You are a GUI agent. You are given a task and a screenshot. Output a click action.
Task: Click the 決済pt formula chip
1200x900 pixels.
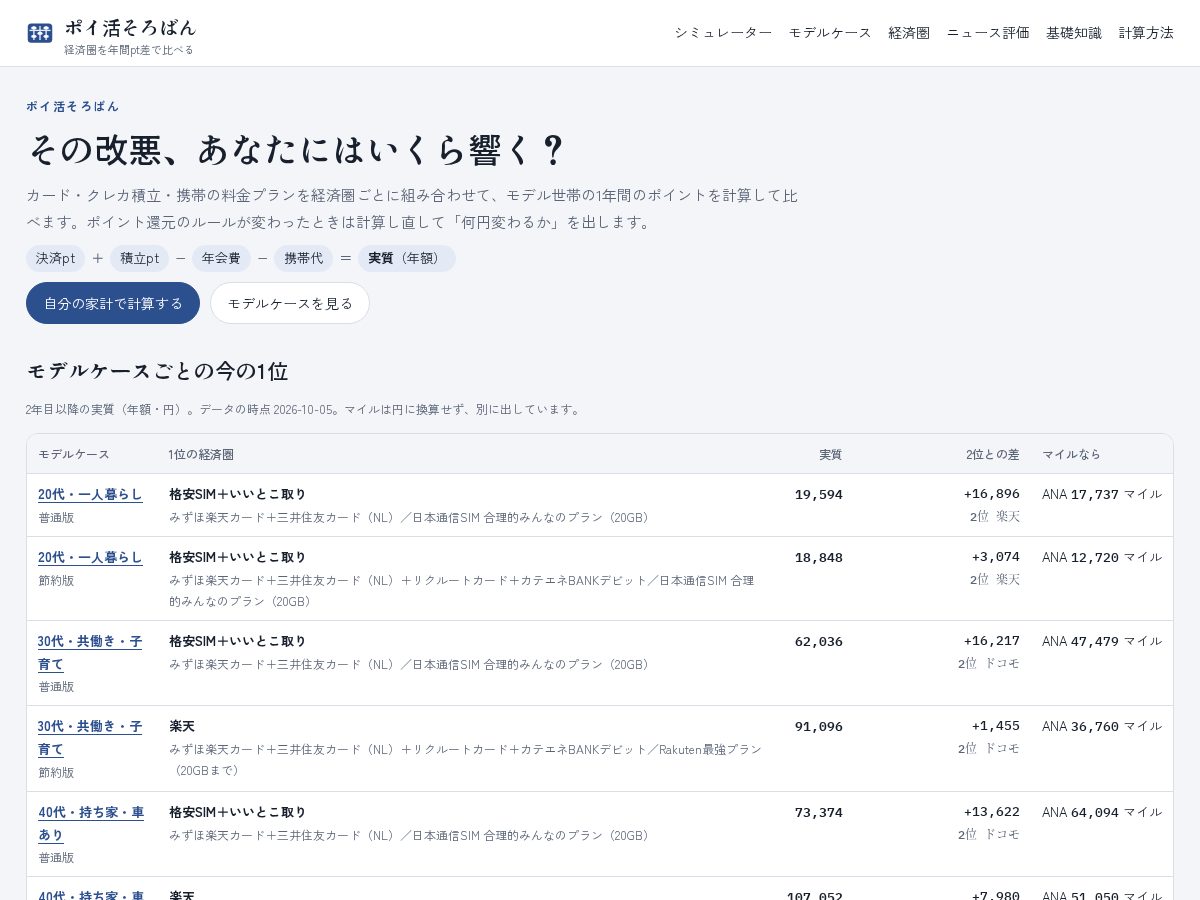pos(56,258)
